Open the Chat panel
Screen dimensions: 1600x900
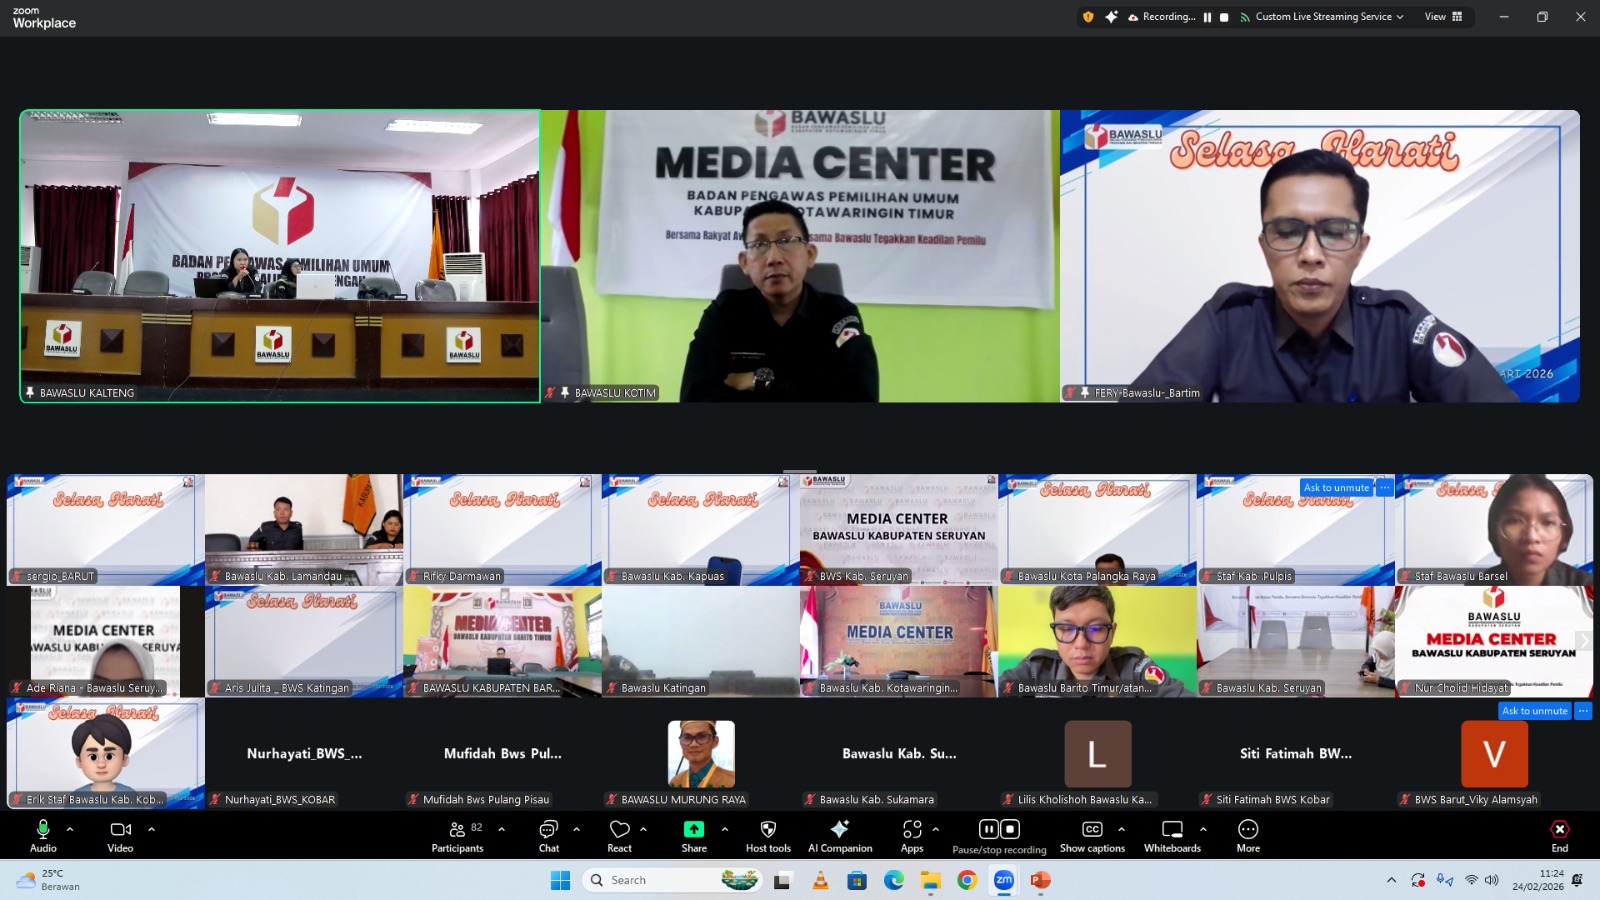548,830
